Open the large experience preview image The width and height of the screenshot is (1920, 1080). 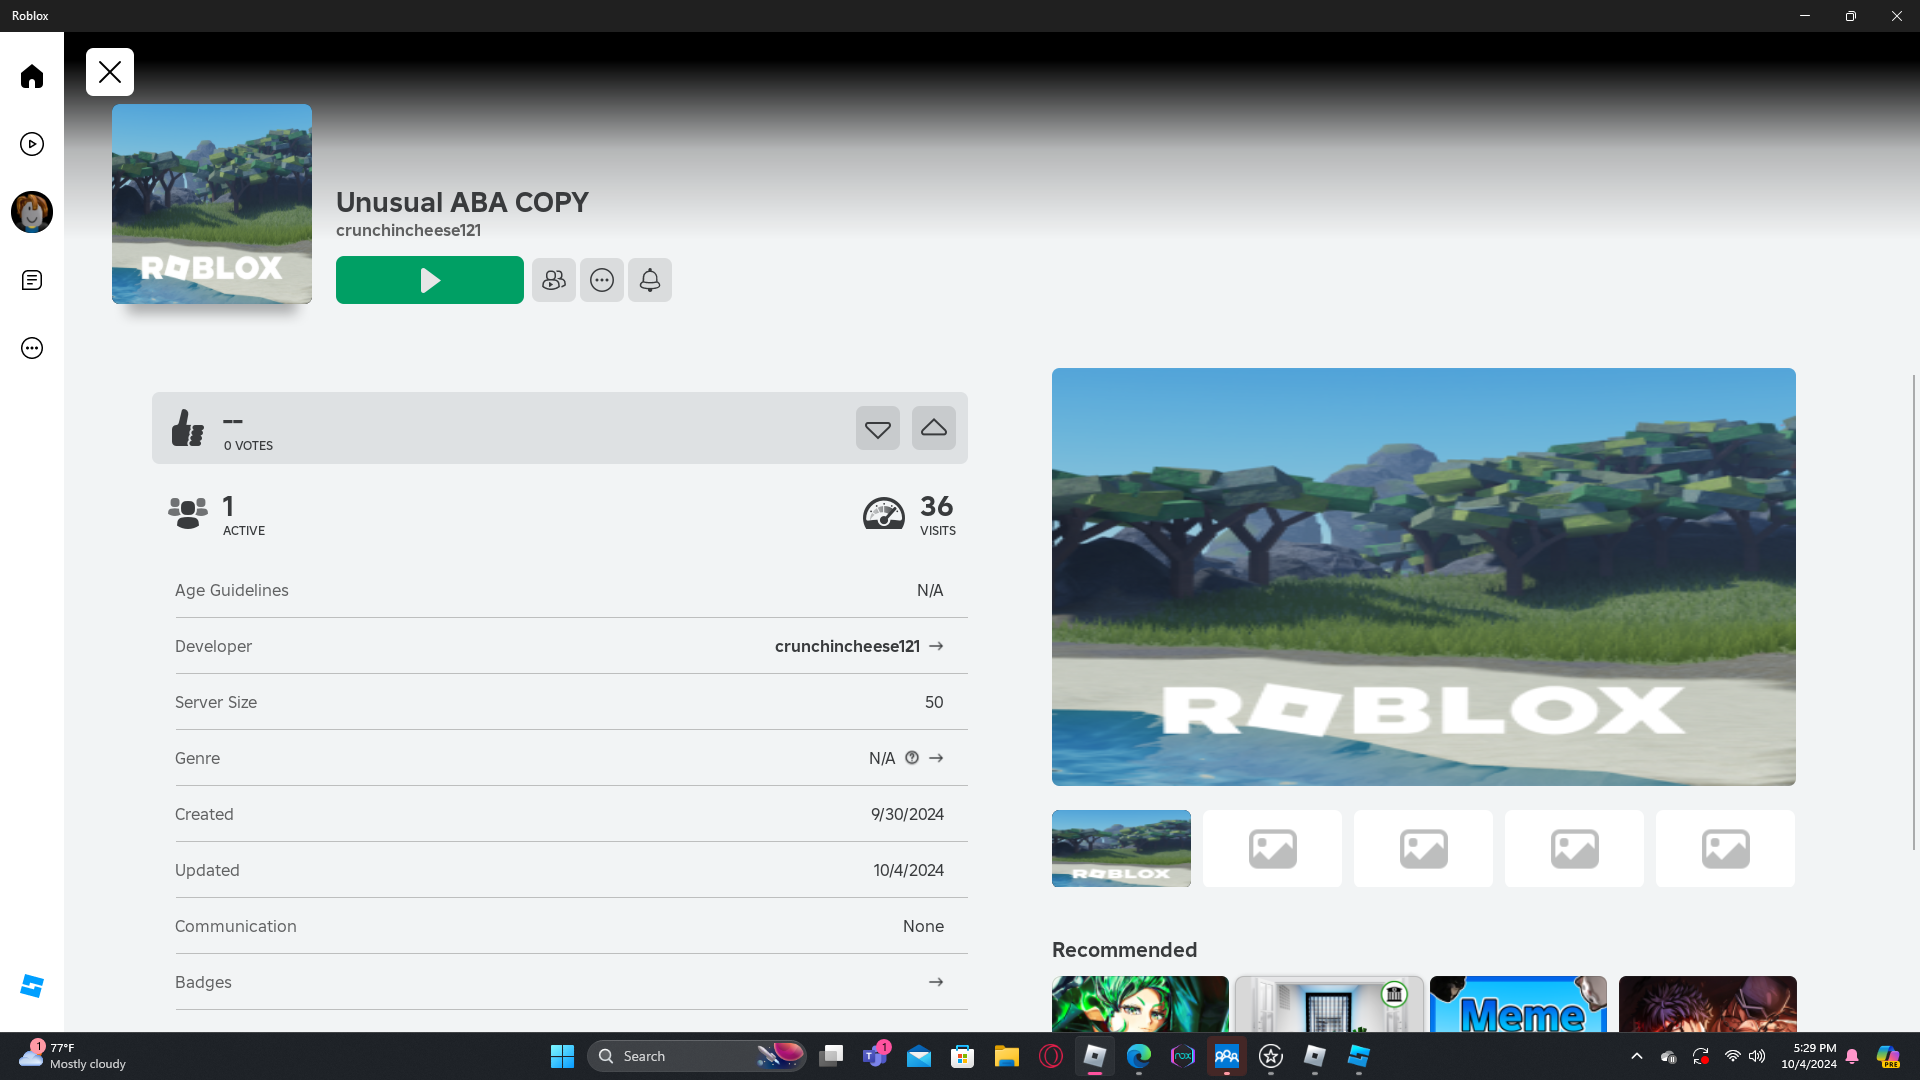coord(1424,577)
